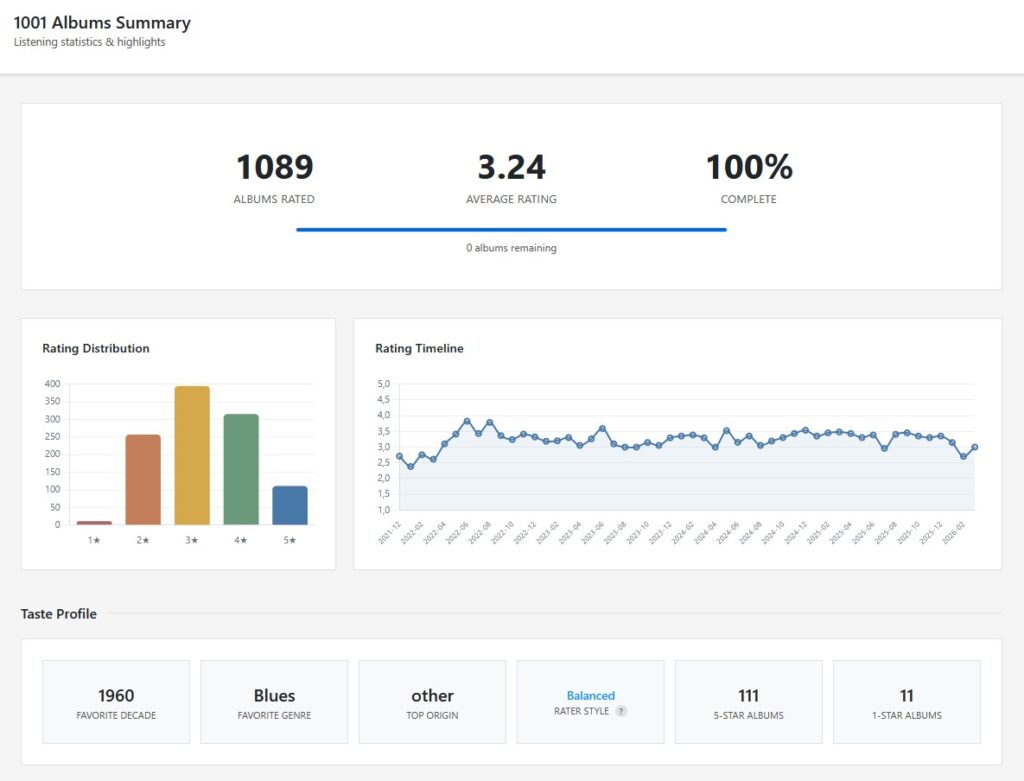Click the Rater Style help question-mark icon
Viewport: 1024px width, 781px height.
pos(621,711)
